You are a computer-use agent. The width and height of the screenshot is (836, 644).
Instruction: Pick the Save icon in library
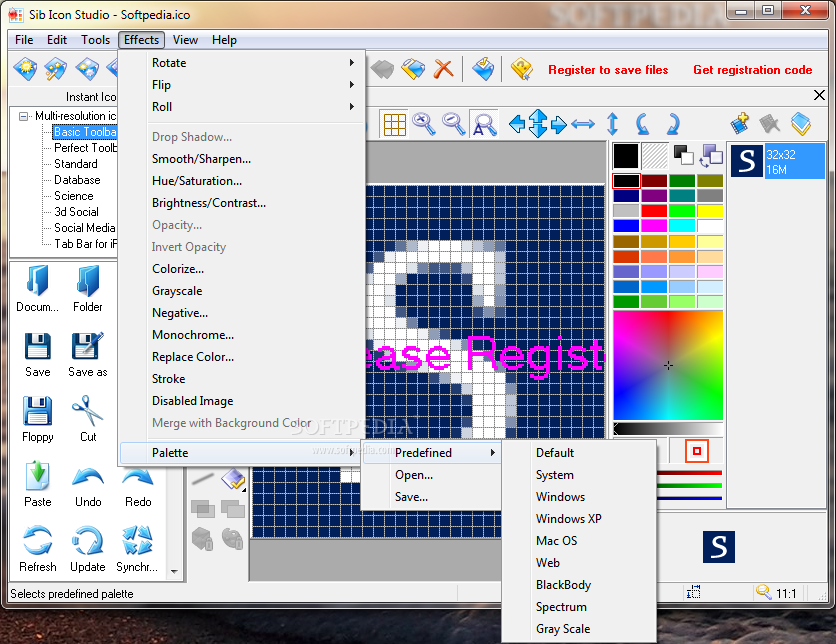(37, 355)
